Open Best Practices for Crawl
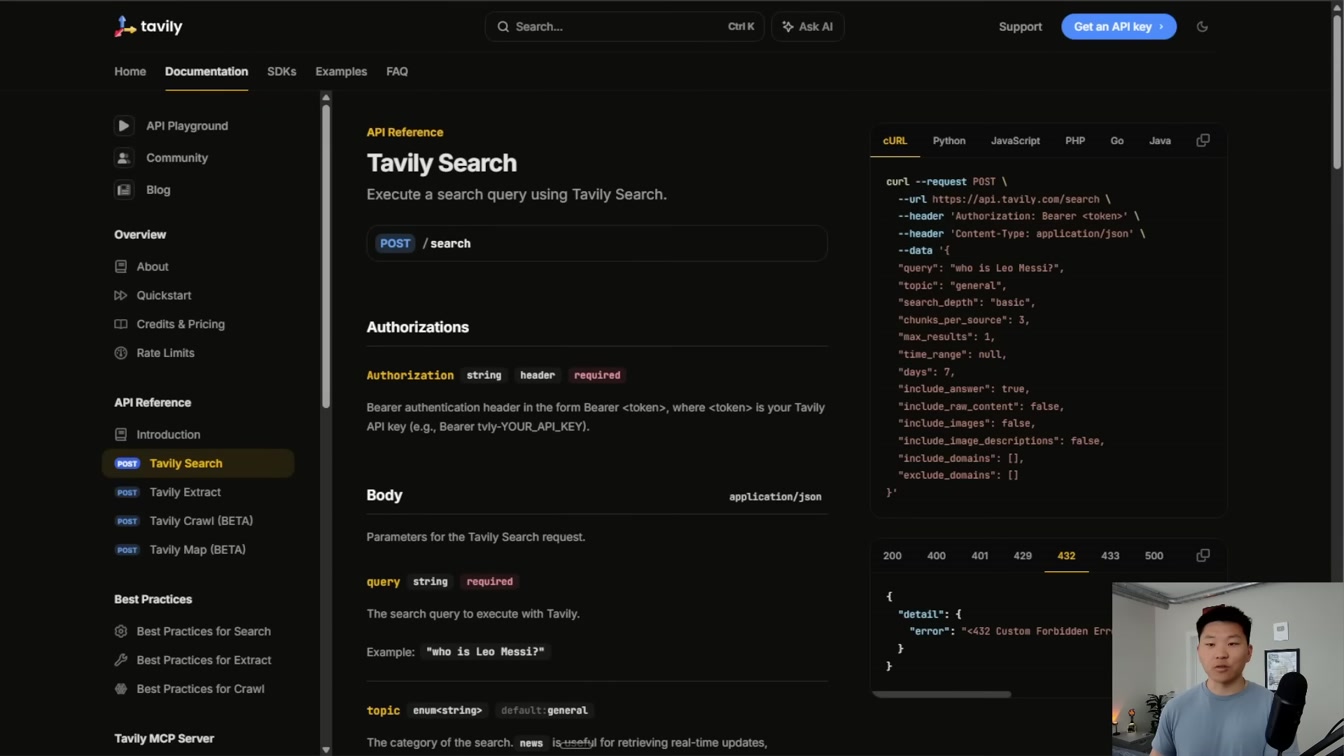1344x756 pixels. click(200, 689)
